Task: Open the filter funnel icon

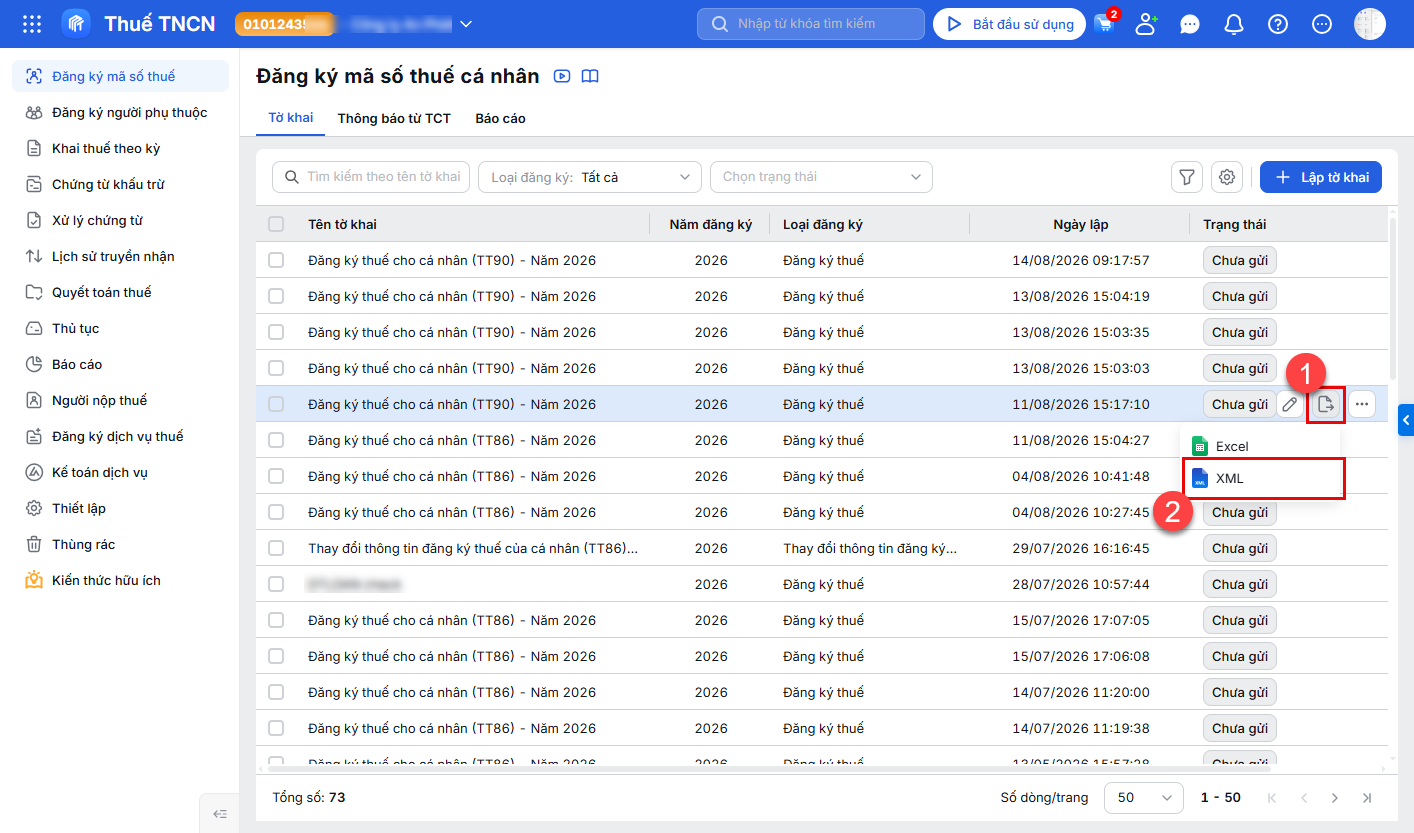Action: (x=1187, y=177)
